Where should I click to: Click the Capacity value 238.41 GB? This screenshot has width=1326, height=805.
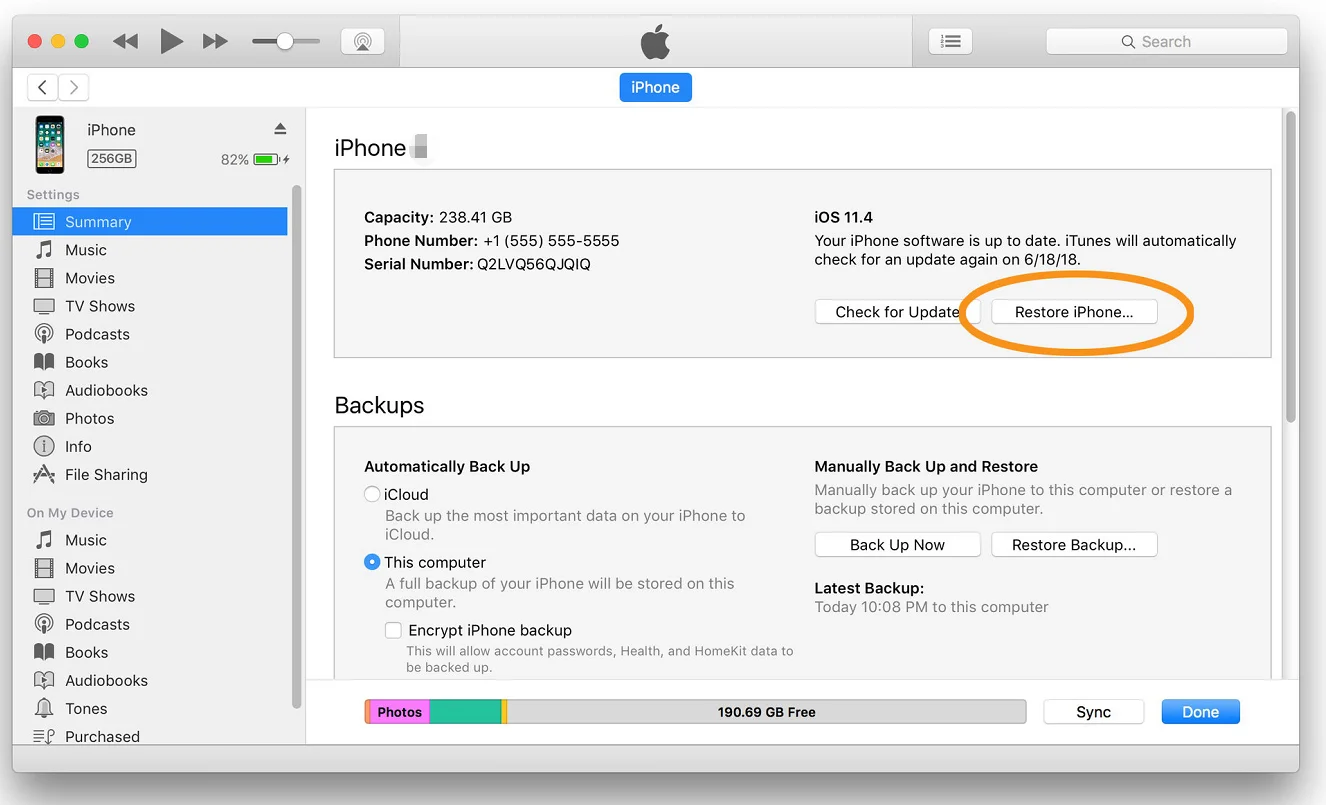(x=475, y=217)
